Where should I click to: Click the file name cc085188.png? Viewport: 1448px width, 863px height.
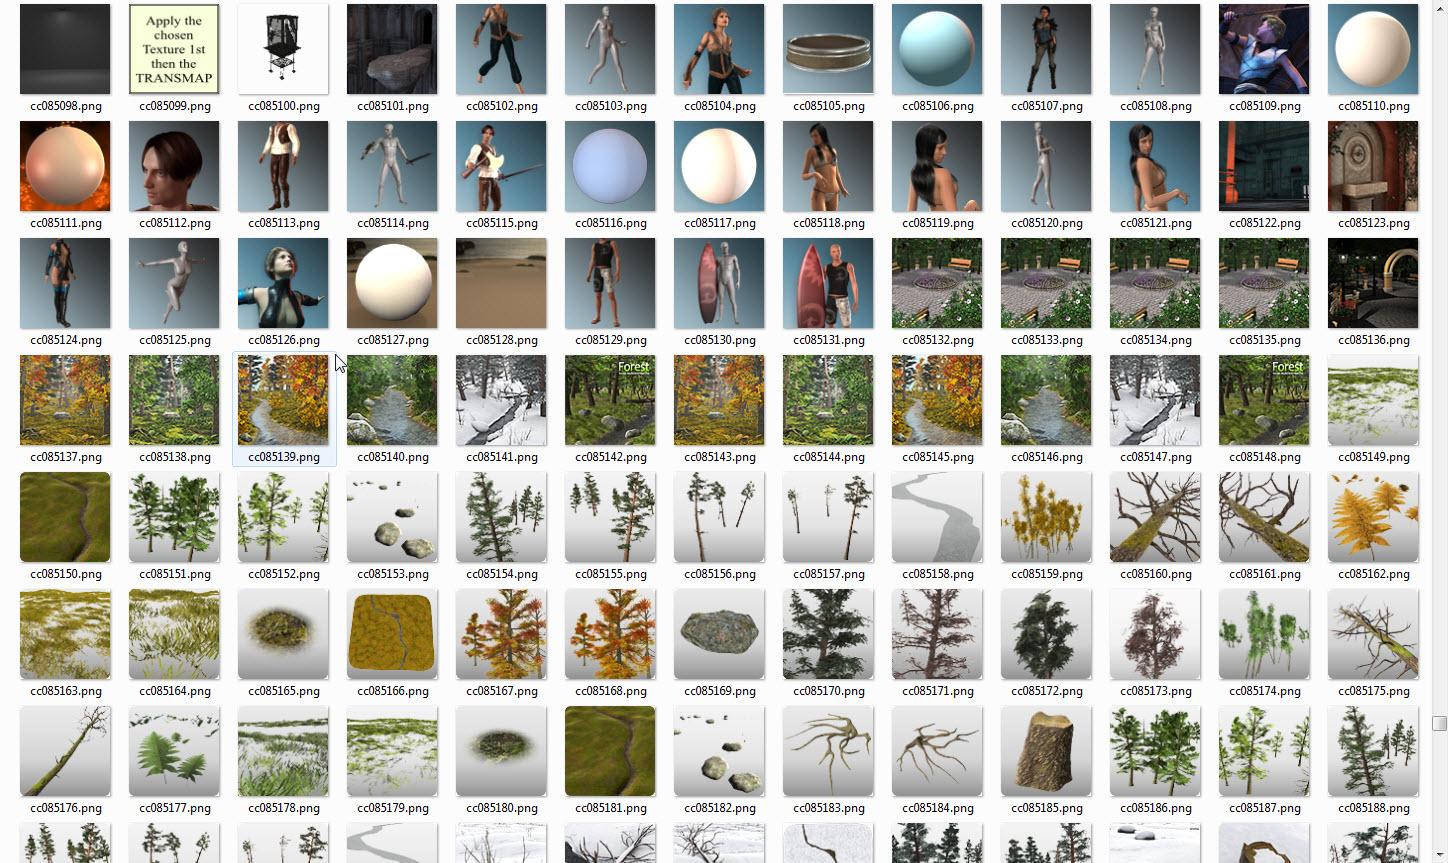pyautogui.click(x=1374, y=808)
